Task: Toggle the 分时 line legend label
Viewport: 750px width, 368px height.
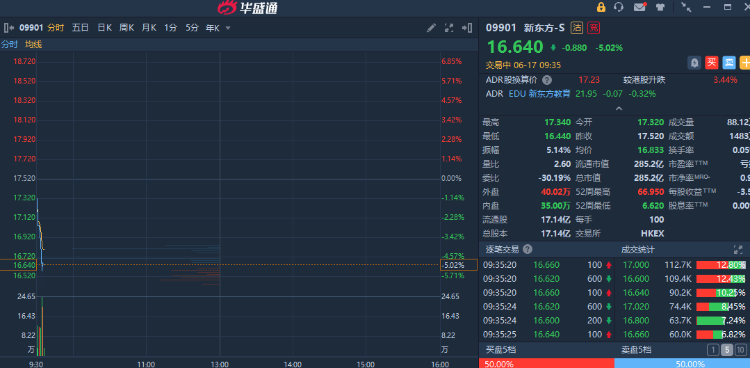Action: pyautogui.click(x=9, y=45)
